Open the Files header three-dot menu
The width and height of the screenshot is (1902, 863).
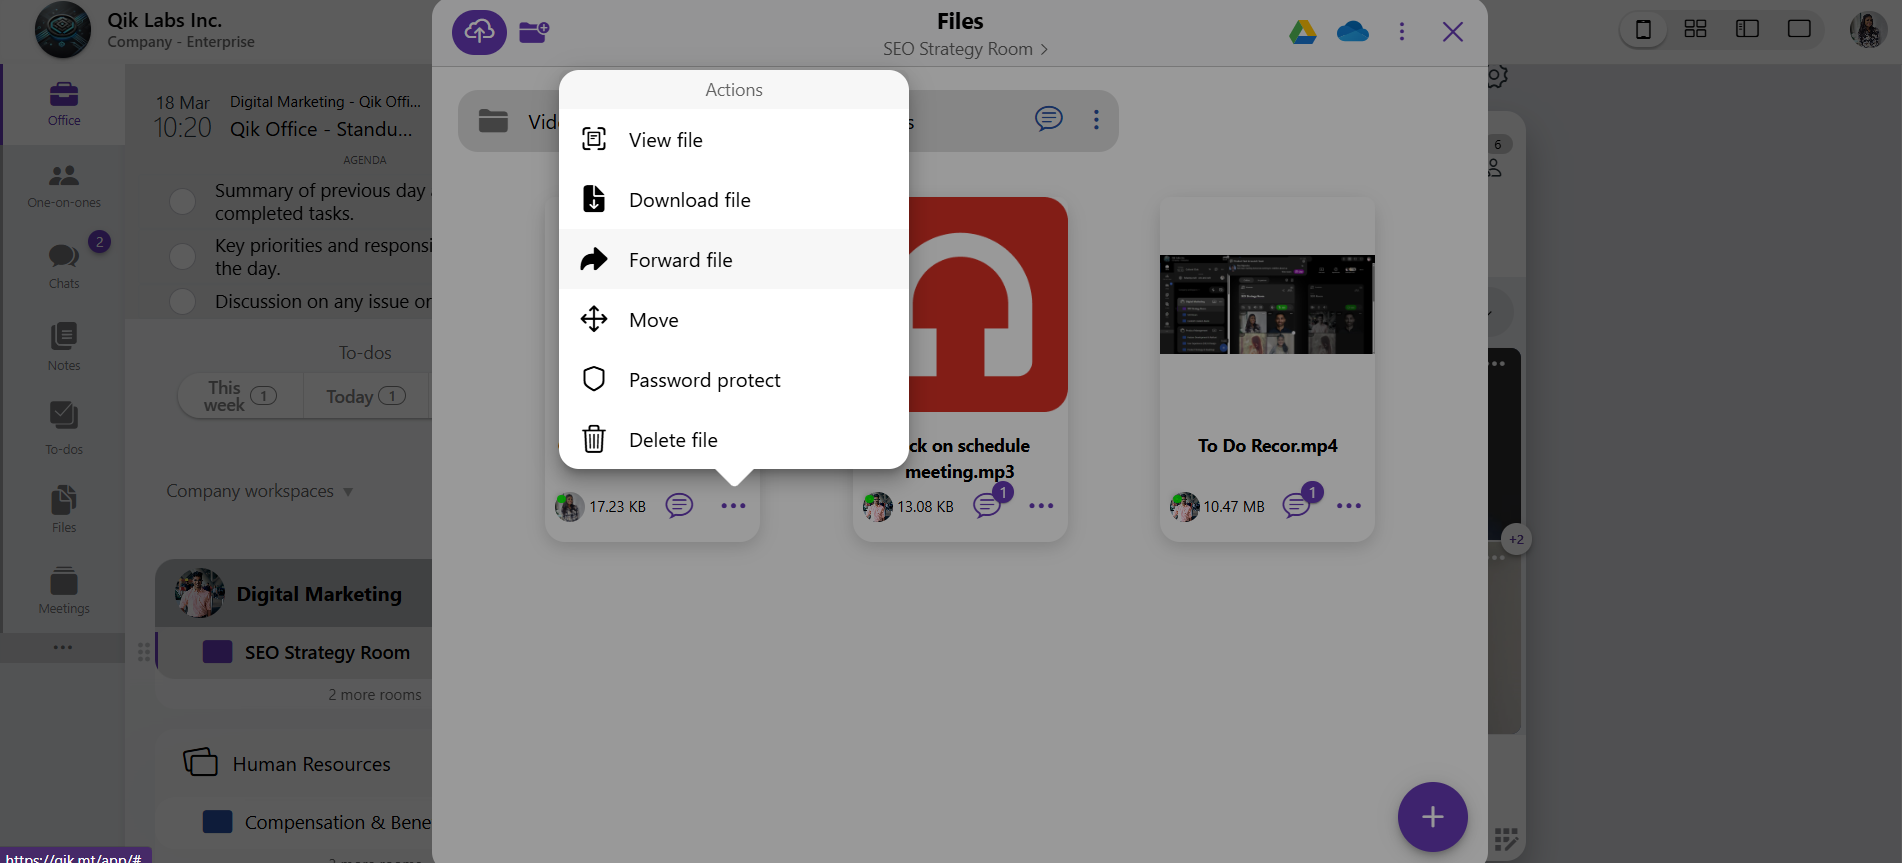(x=1402, y=32)
